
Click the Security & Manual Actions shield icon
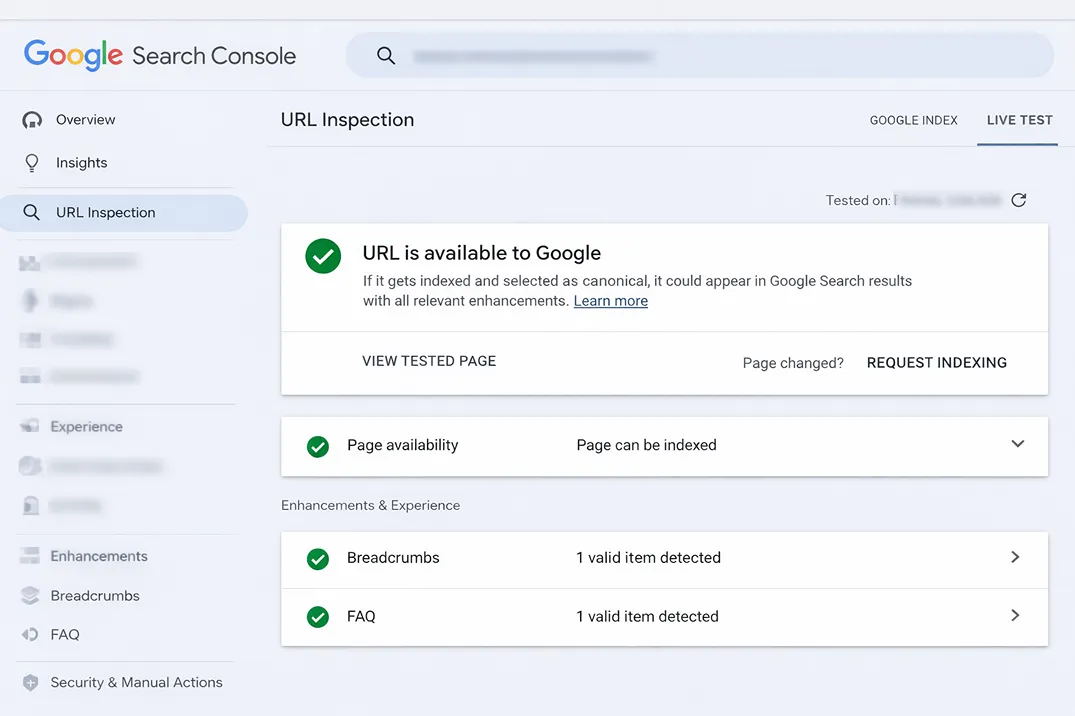tap(30, 682)
